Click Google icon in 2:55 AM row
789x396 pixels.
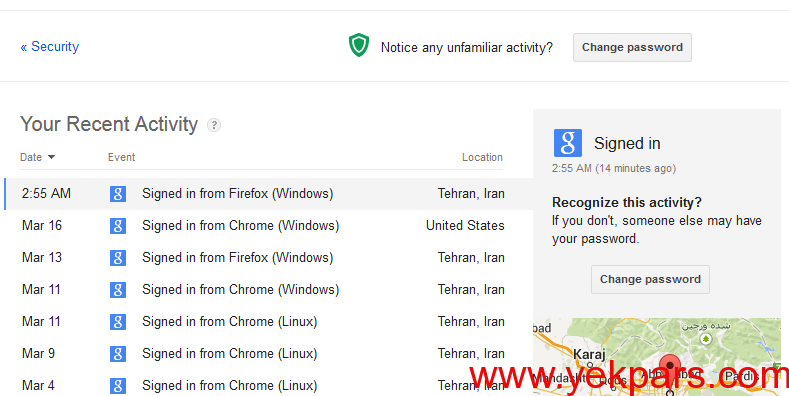[x=118, y=194]
